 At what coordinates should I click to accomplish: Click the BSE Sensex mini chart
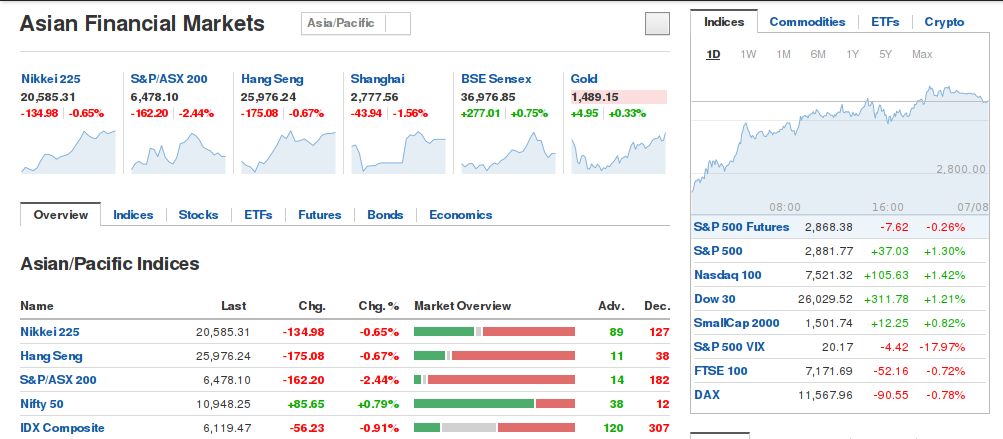click(509, 151)
